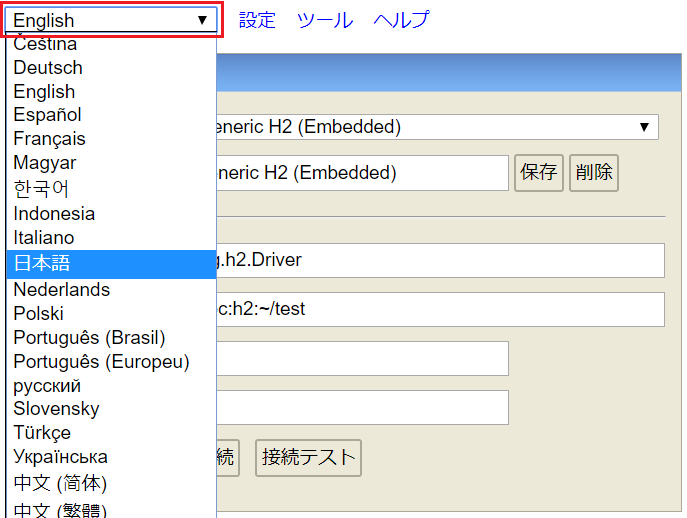Select Español language option
This screenshot has height=518, width=687.
(x=47, y=115)
